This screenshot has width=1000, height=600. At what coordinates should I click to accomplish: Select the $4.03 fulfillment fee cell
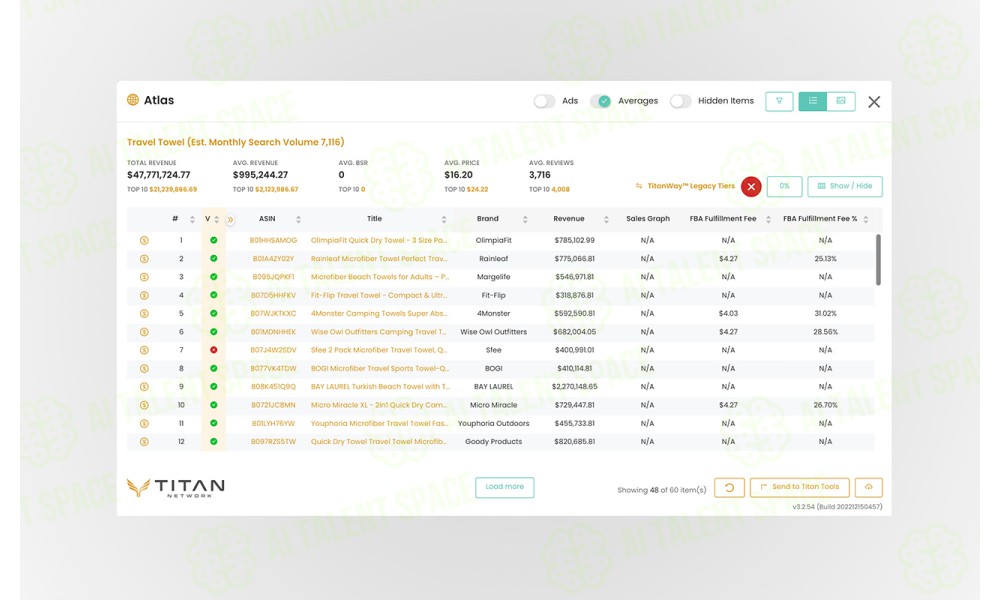point(728,314)
